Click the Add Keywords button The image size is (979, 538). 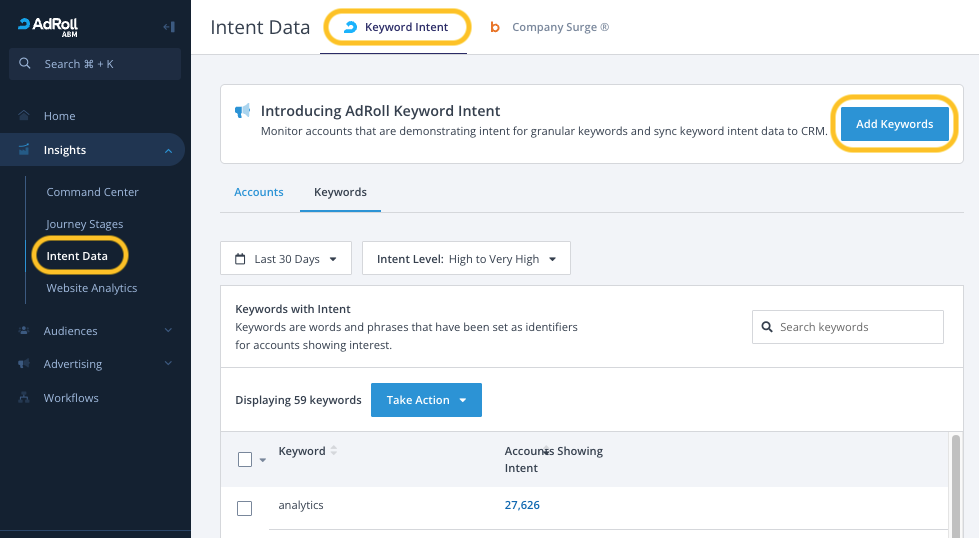(x=894, y=124)
